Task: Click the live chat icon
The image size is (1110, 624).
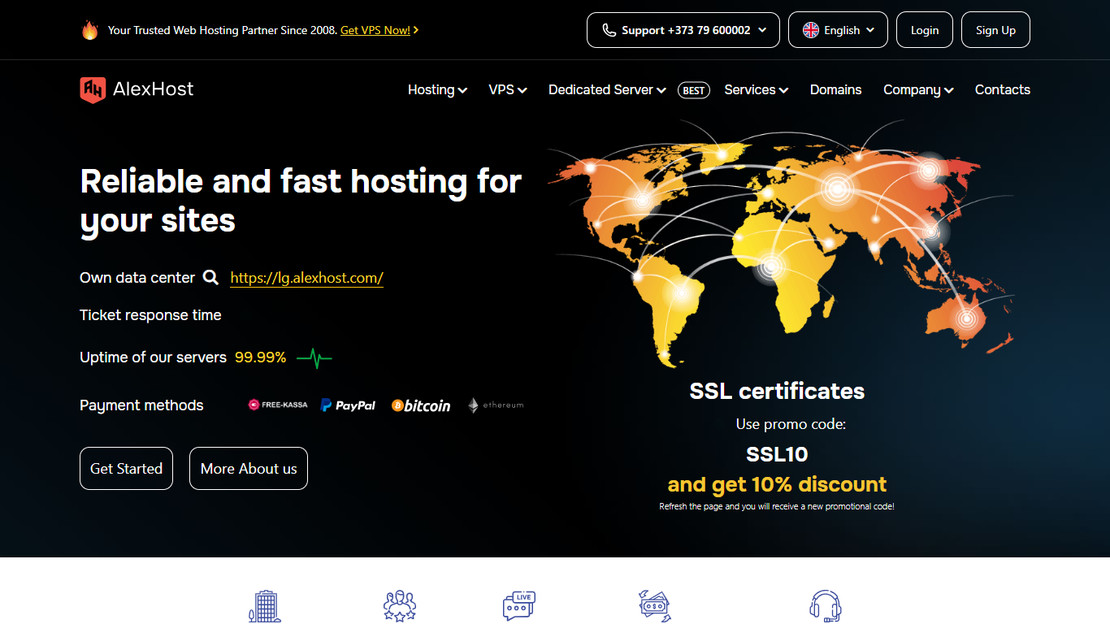Action: click(x=519, y=606)
